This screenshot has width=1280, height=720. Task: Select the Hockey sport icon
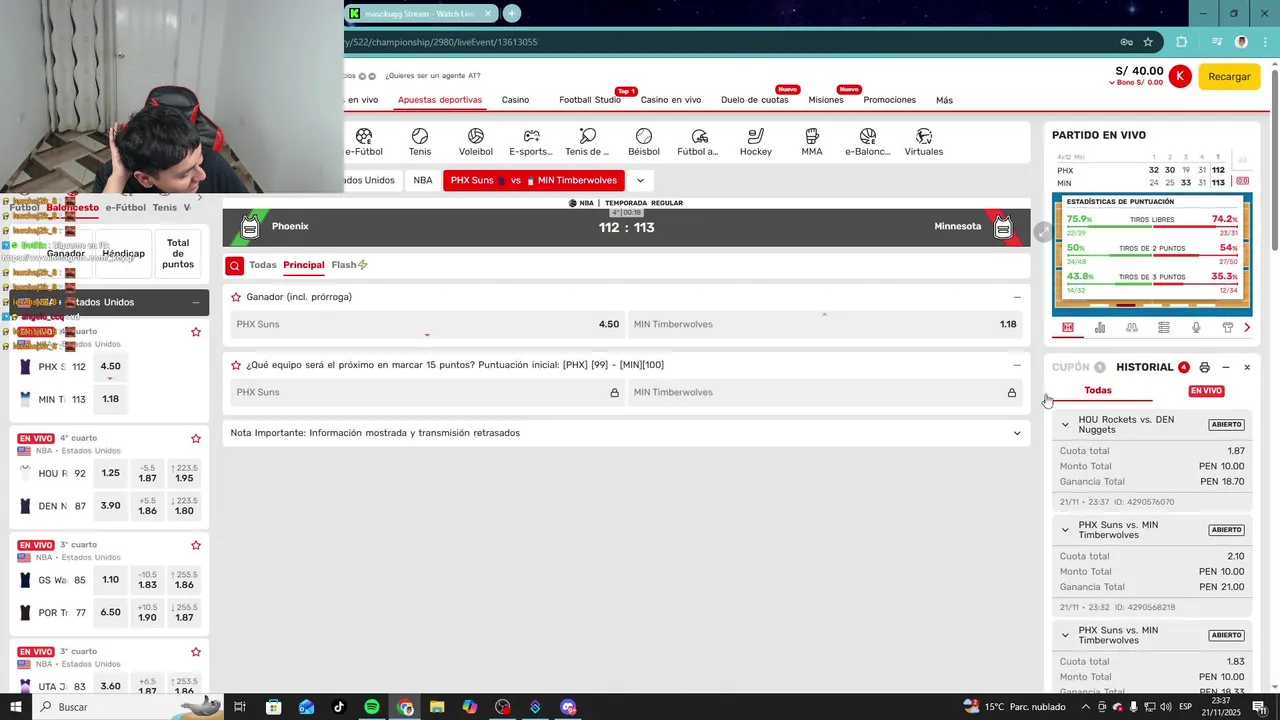tap(756, 142)
